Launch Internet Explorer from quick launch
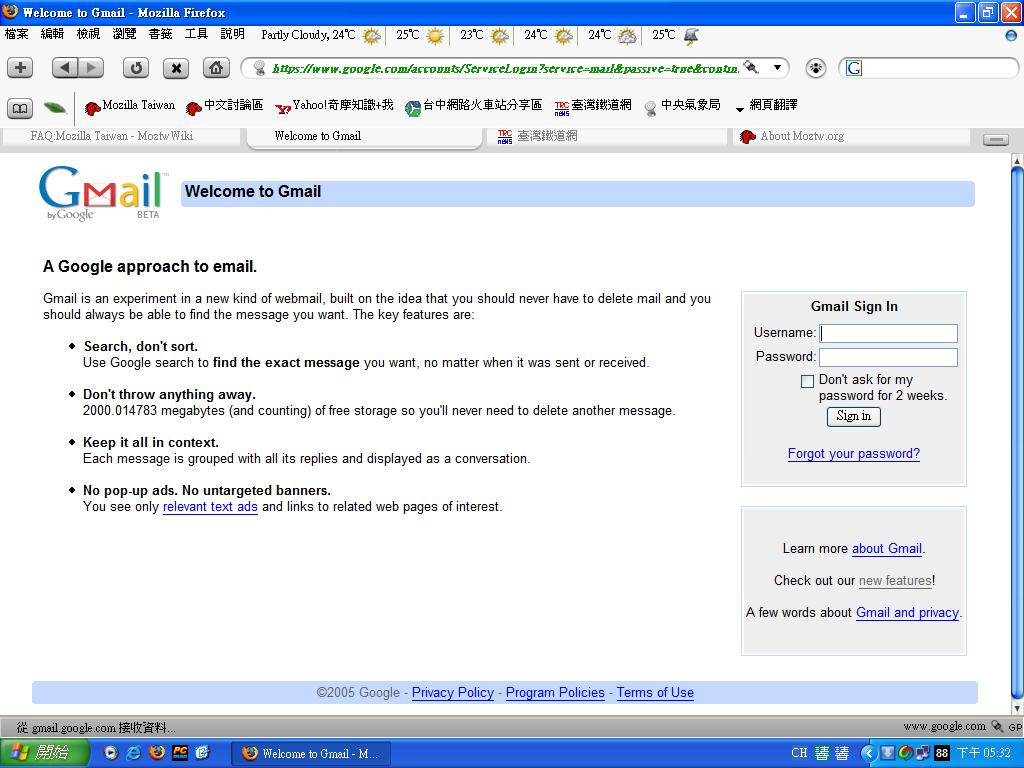Viewport: 1024px width, 768px height. 133,753
